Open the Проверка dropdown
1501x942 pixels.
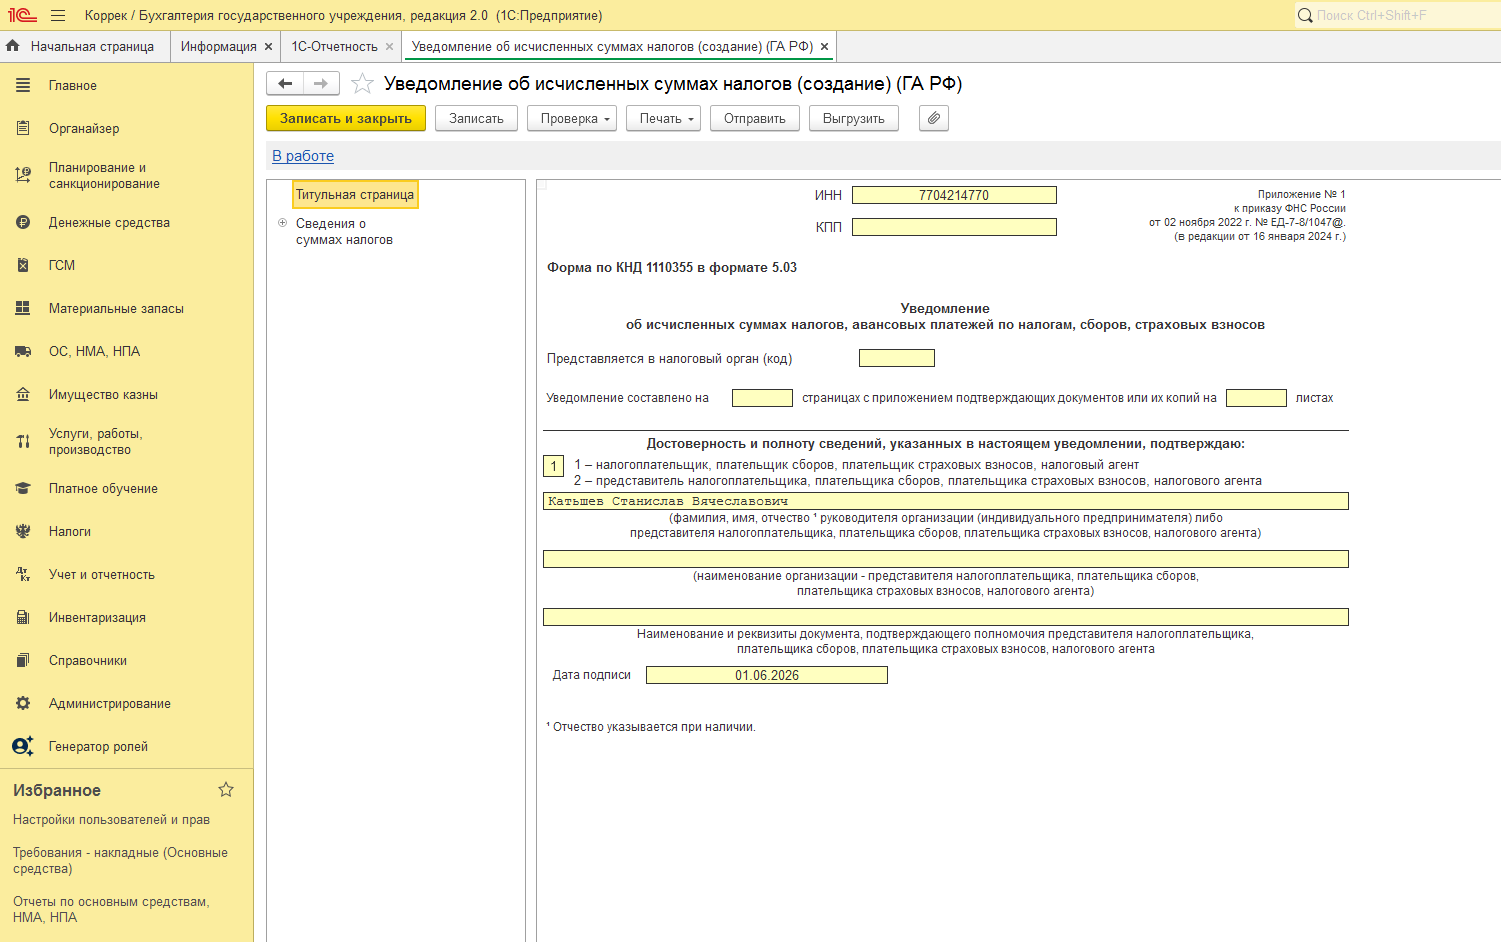click(572, 118)
